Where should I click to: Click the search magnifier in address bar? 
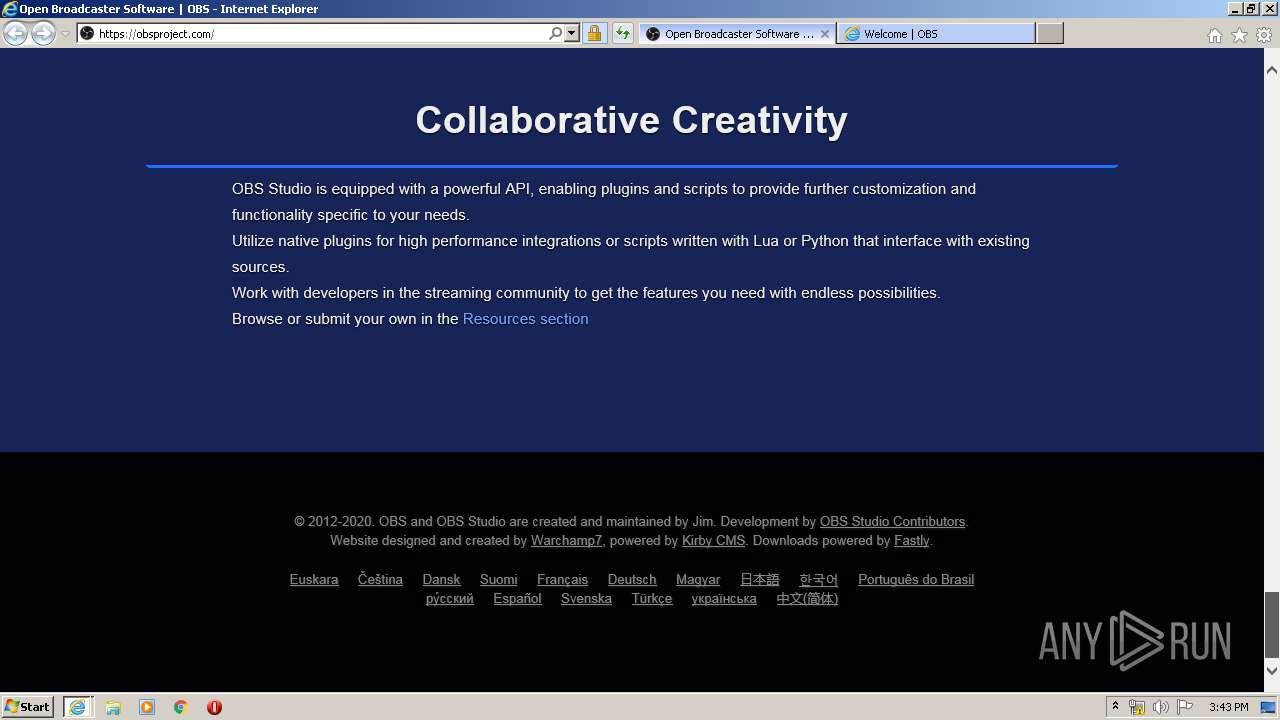pos(556,33)
